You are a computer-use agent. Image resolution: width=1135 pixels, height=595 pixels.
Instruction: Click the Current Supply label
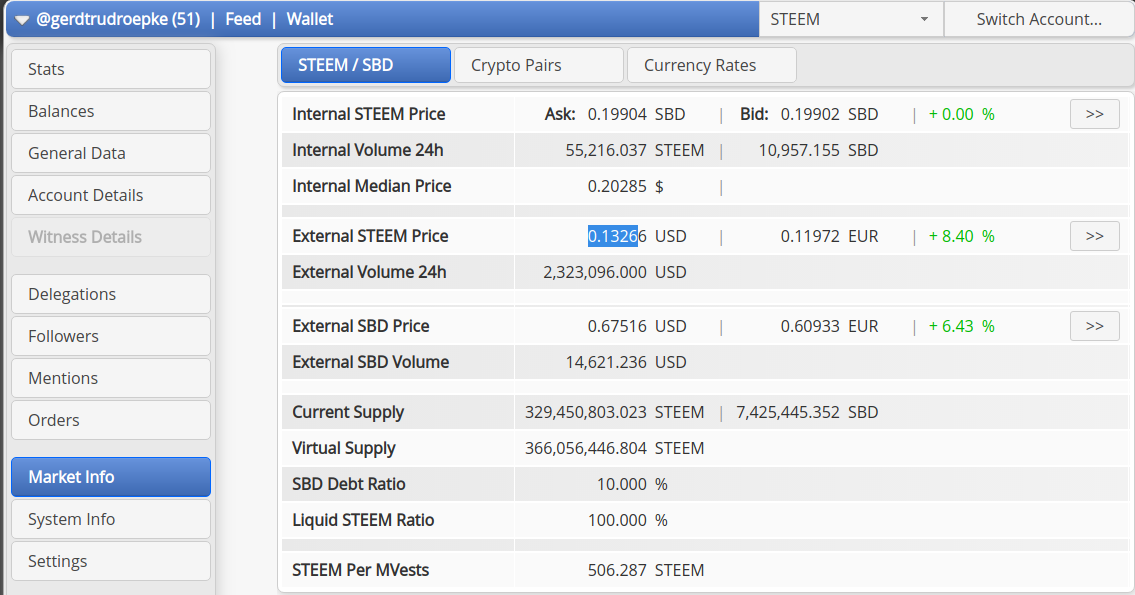pyautogui.click(x=348, y=412)
